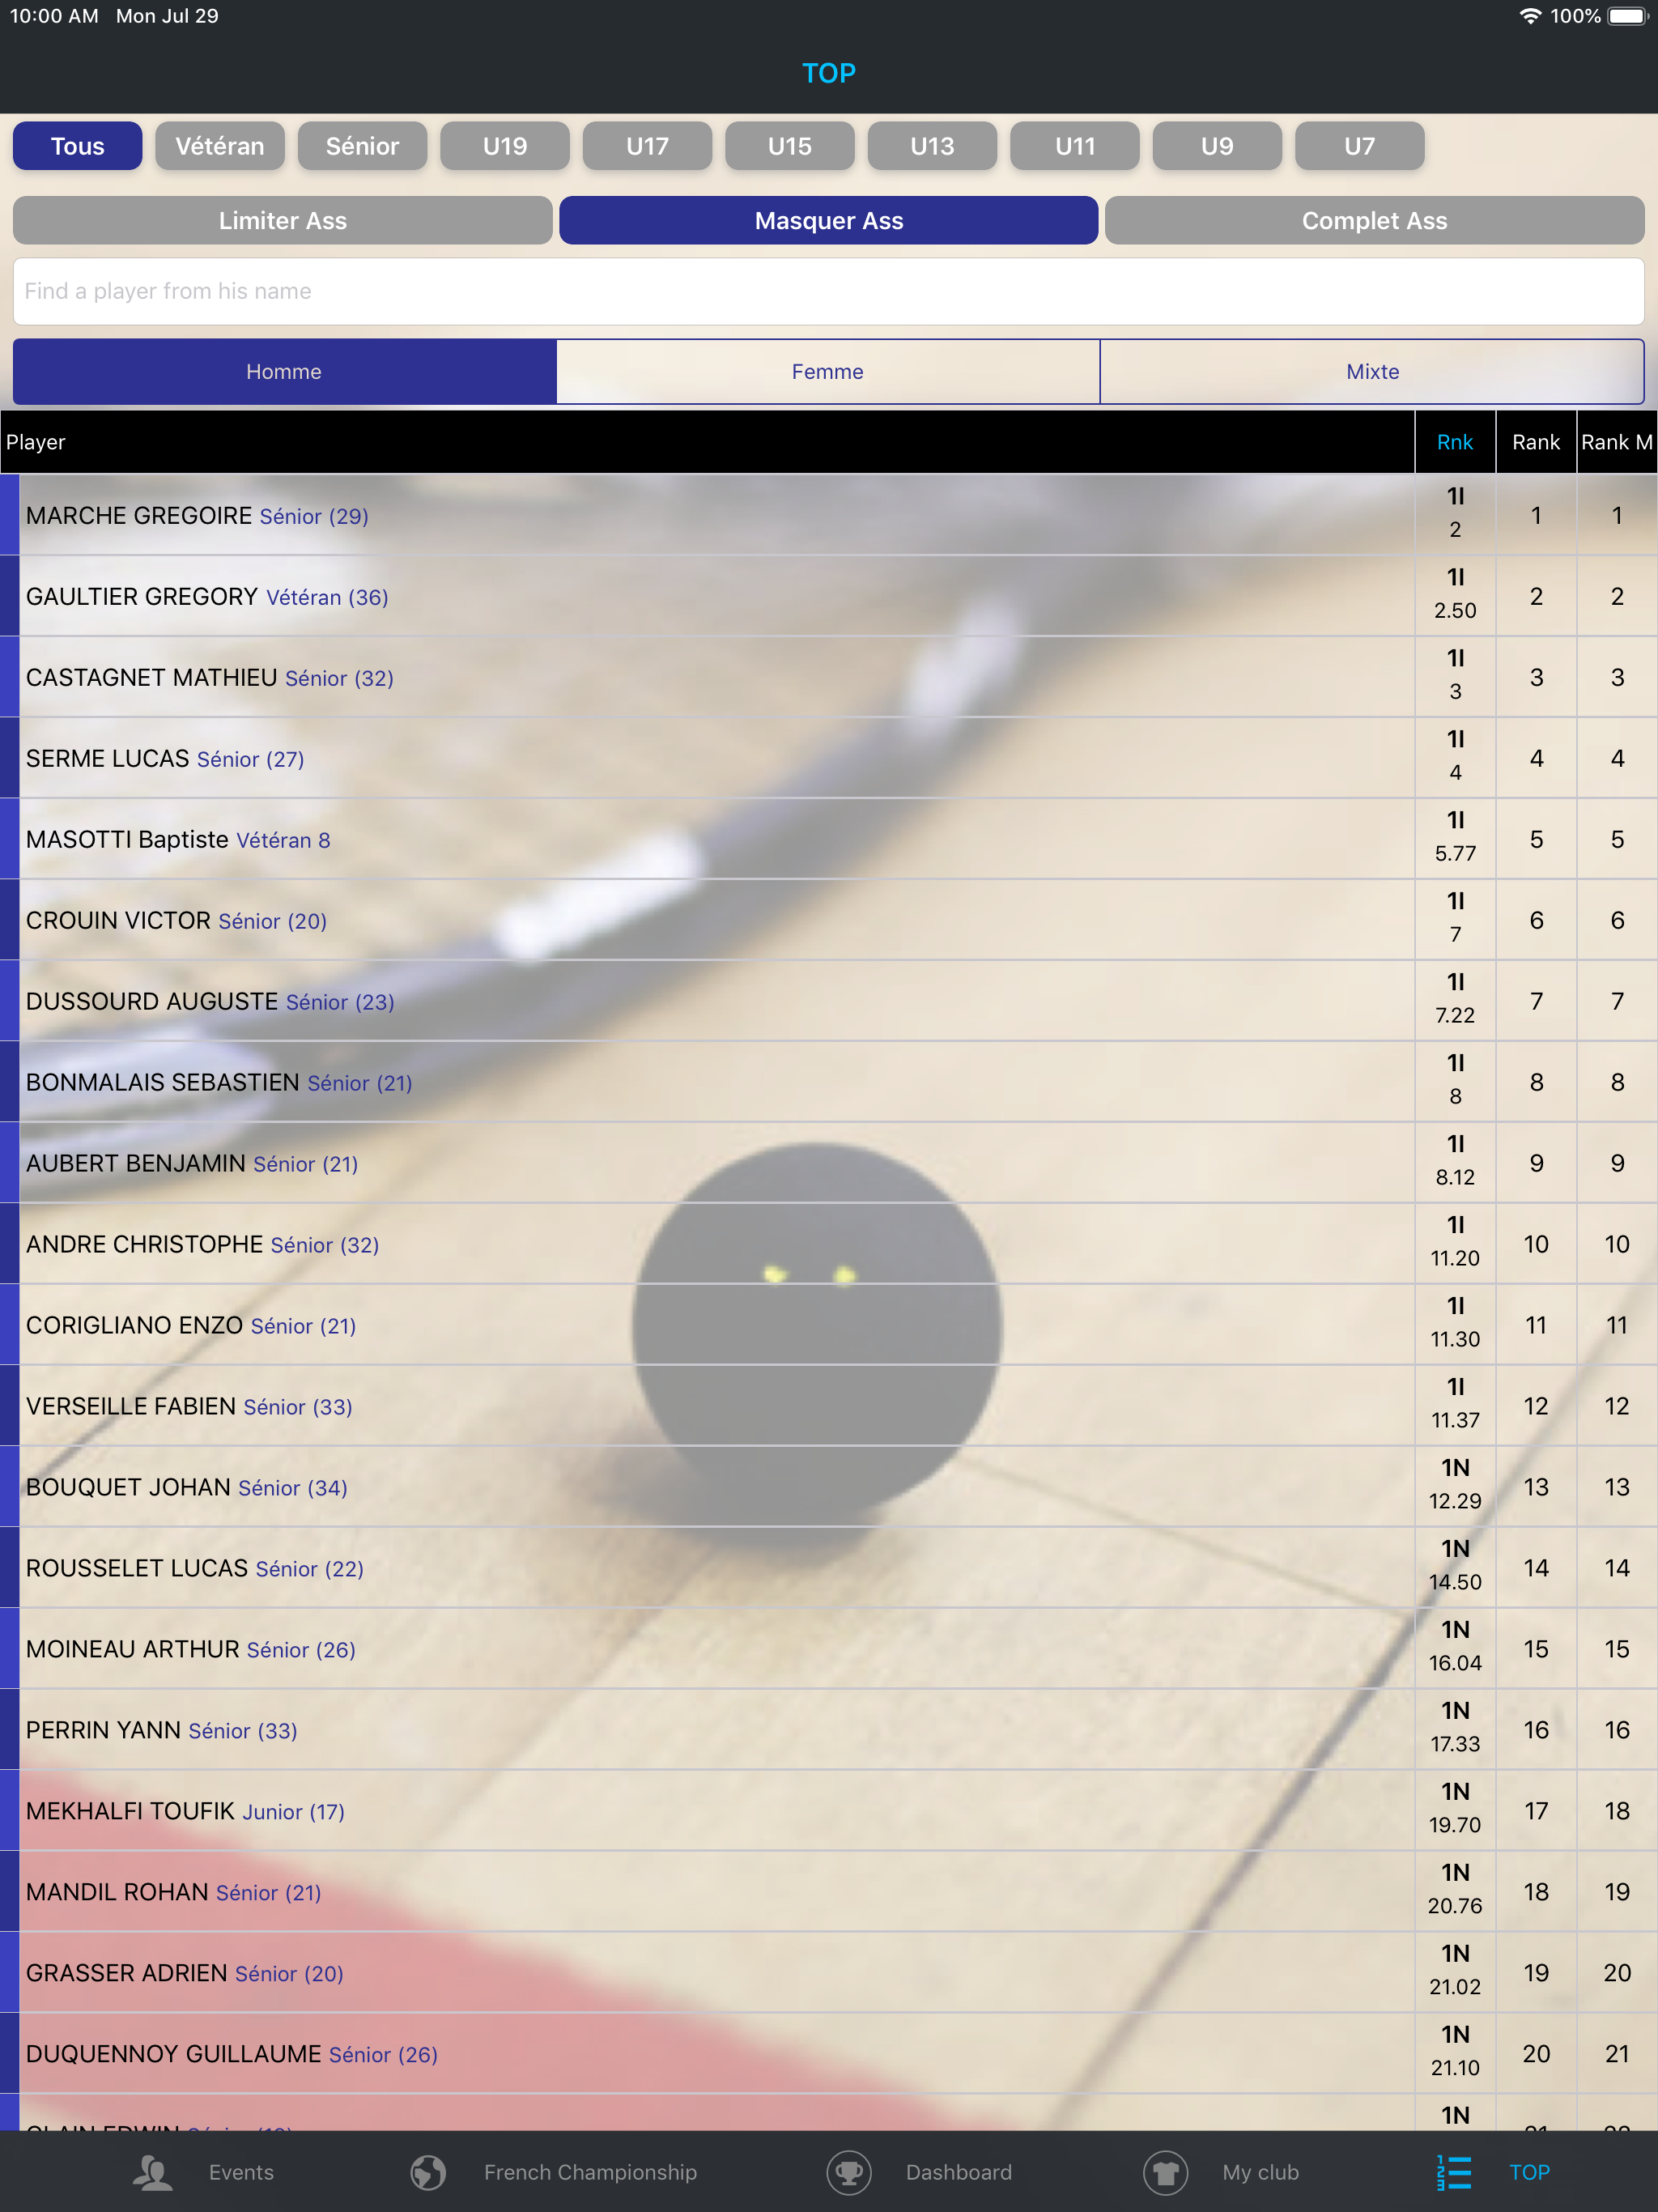The image size is (1658, 2212).
Task: Select Complet Ass option
Action: pos(1374,221)
